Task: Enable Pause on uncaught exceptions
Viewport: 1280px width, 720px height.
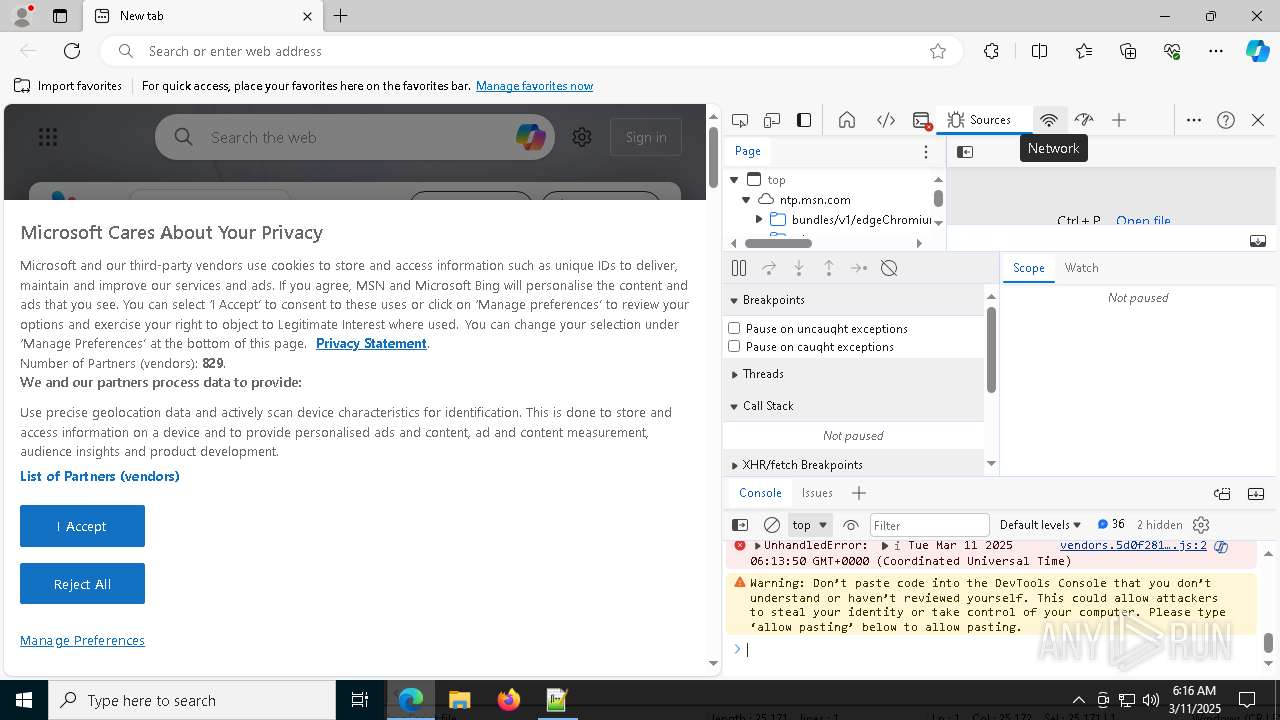Action: tap(734, 328)
